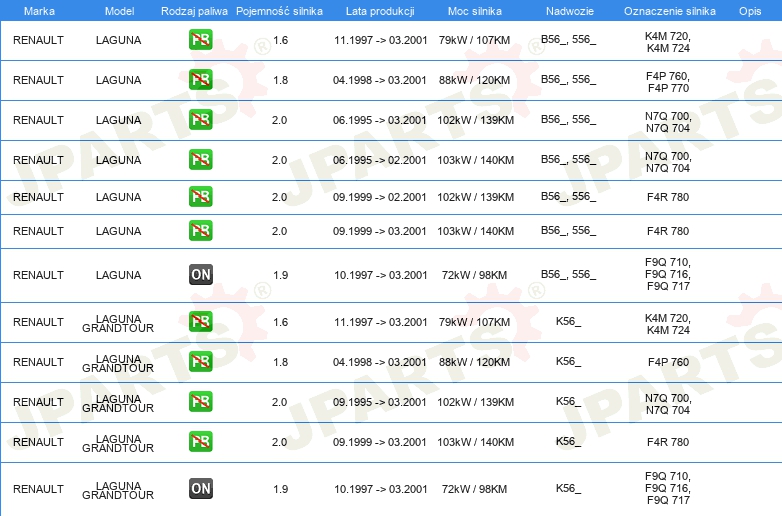The height and width of the screenshot is (516, 782).
Task: Select engine code F4P 760, F4P 770
Action: point(668,82)
